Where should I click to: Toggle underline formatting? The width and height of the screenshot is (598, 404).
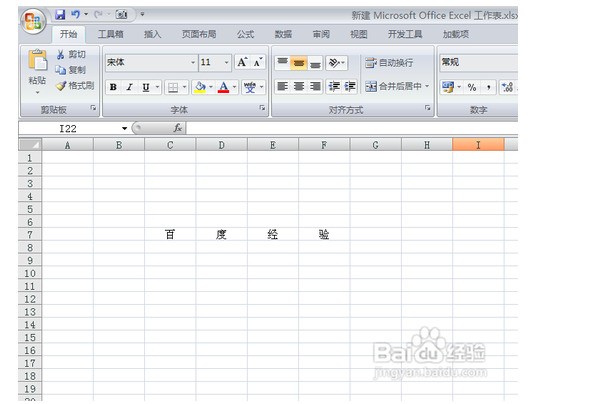(146, 87)
